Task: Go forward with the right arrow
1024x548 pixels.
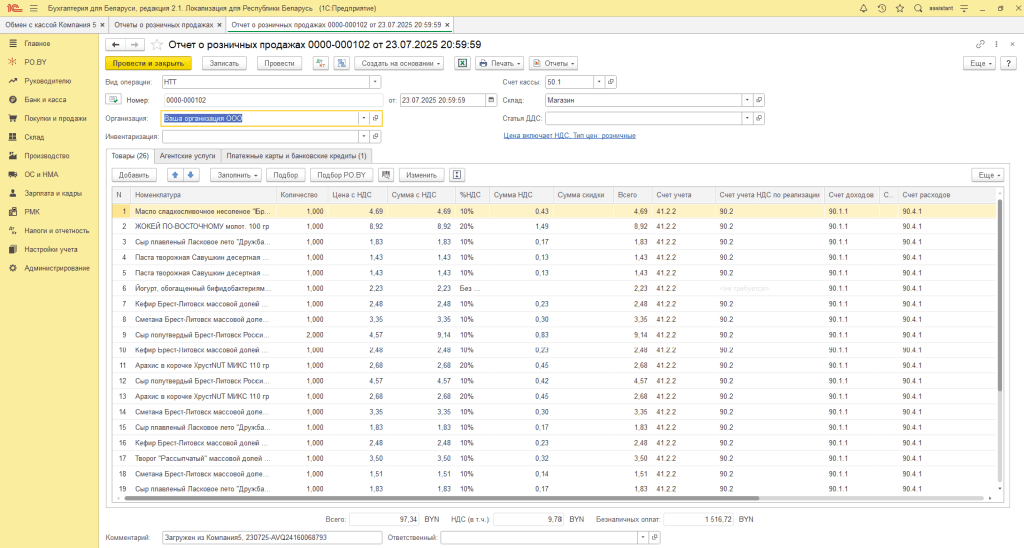Action: pyautogui.click(x=135, y=44)
